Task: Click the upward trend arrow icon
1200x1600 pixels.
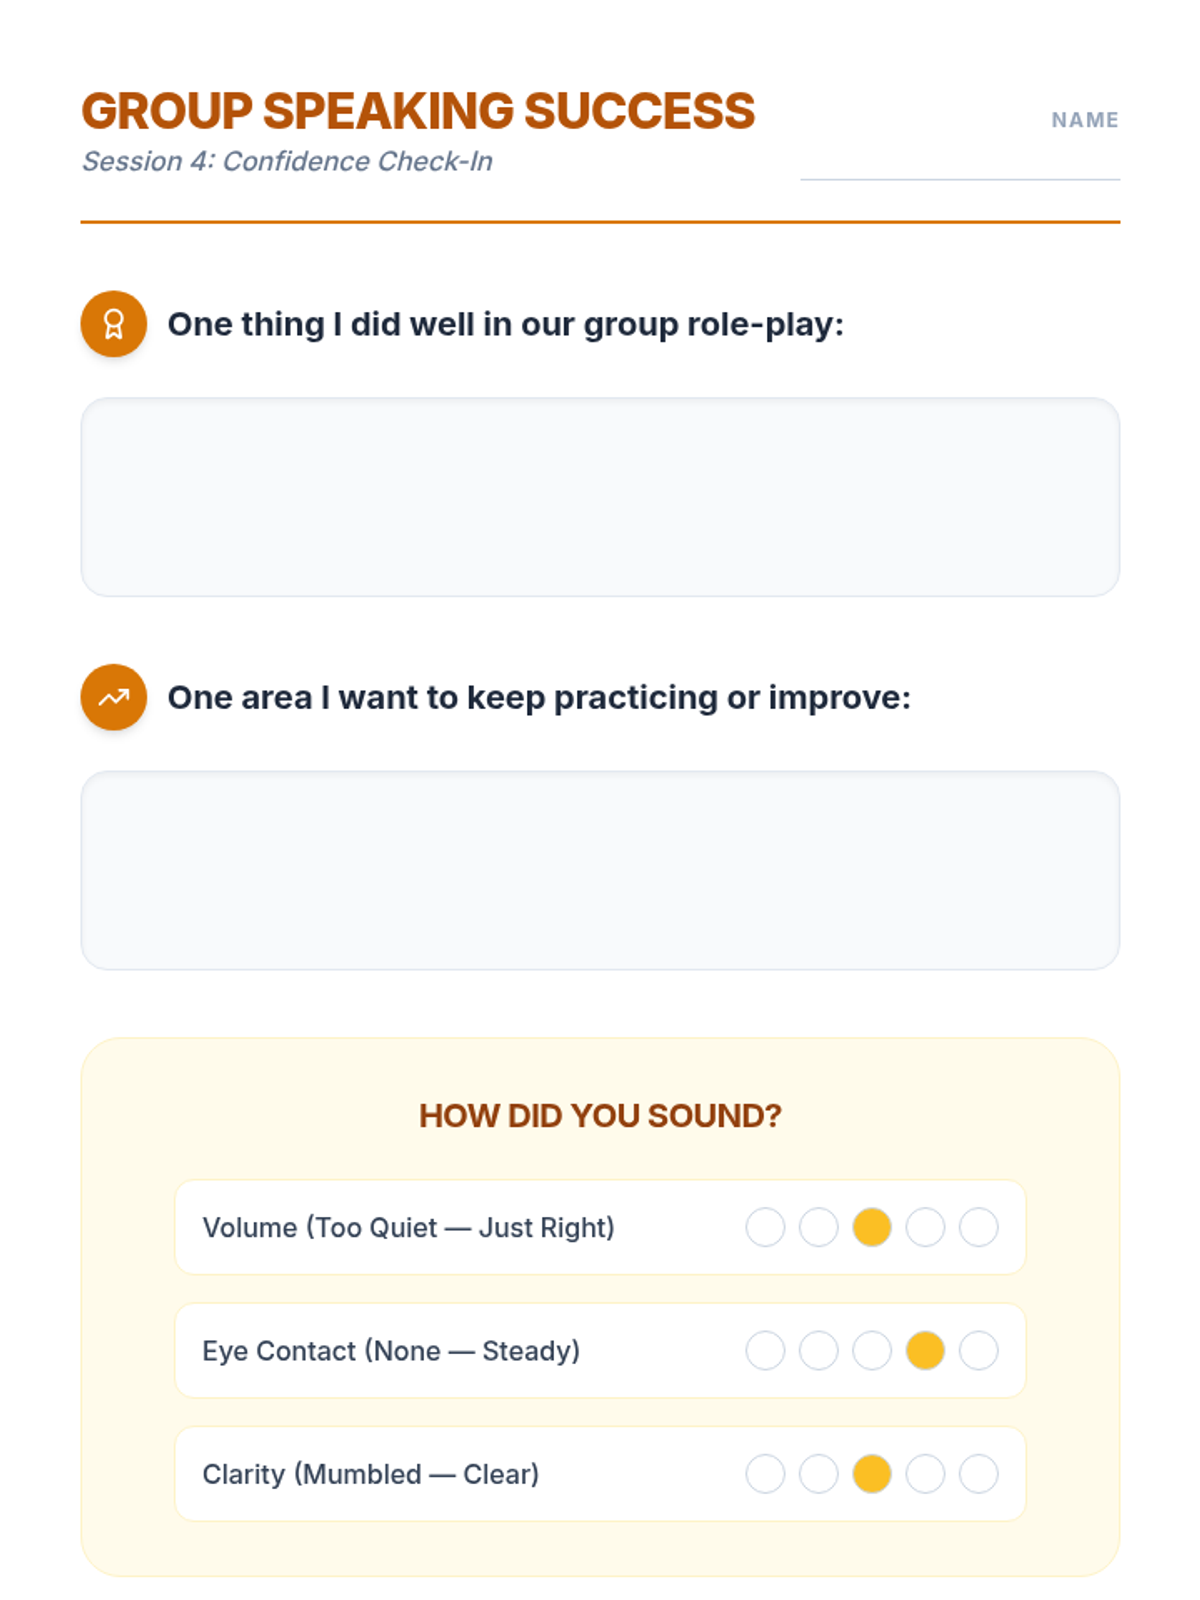Action: click(x=114, y=697)
